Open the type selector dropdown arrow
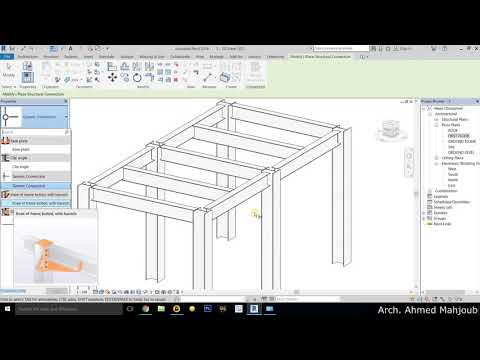Screen dimensions: 480x360 click(66, 117)
